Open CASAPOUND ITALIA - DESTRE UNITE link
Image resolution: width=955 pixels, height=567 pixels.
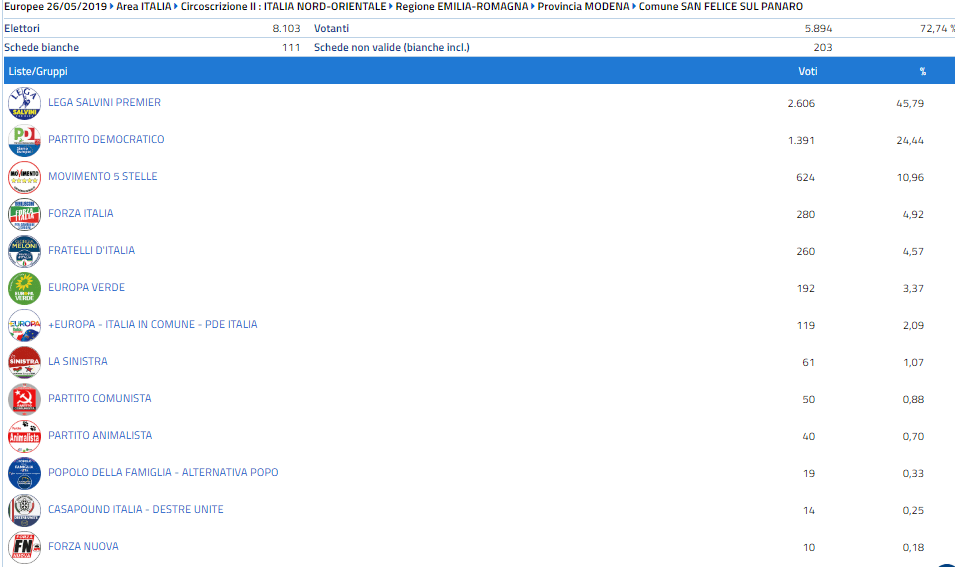(135, 509)
